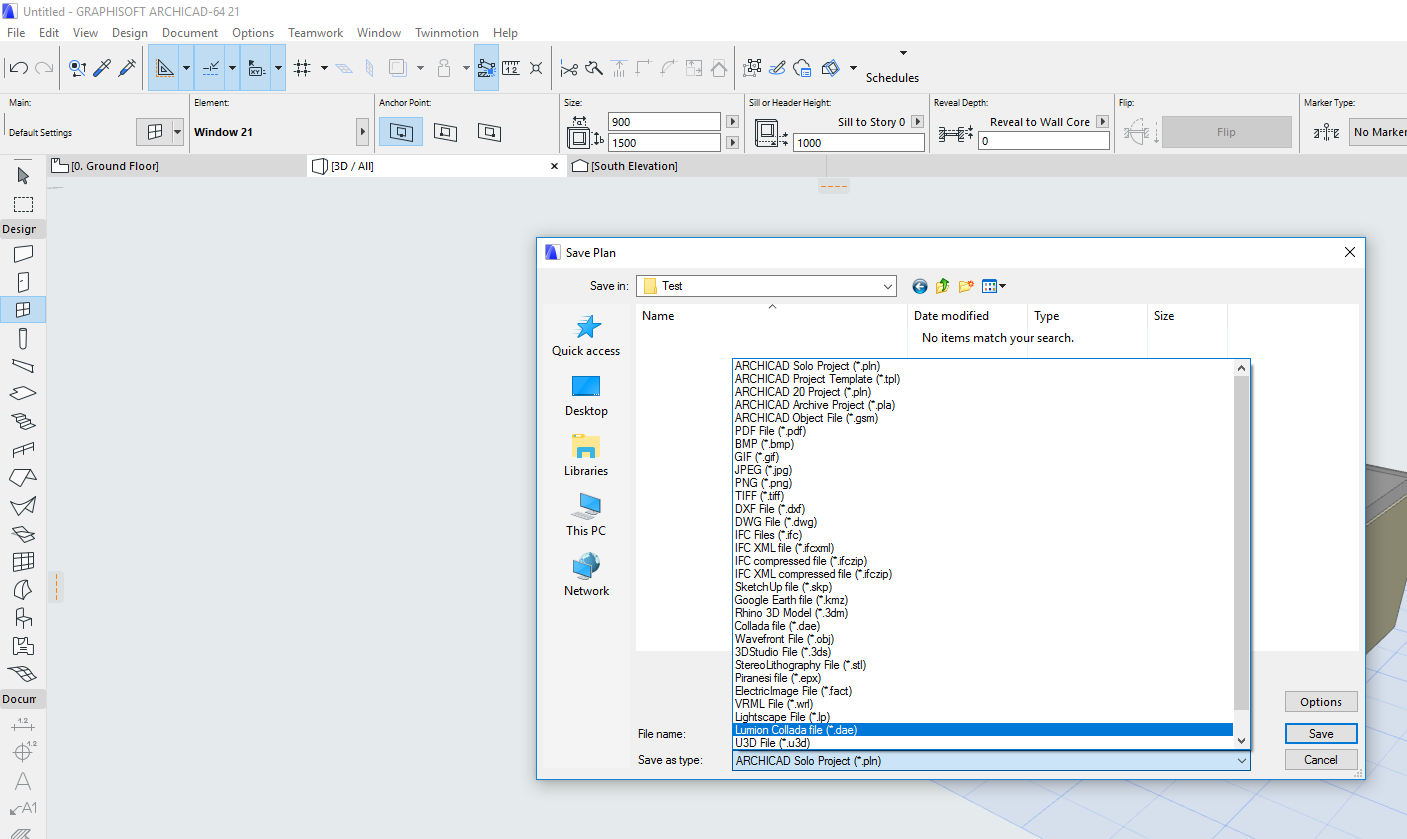The width and height of the screenshot is (1407, 839).
Task: Select the Roof tool in the toolbox
Action: tap(23, 478)
